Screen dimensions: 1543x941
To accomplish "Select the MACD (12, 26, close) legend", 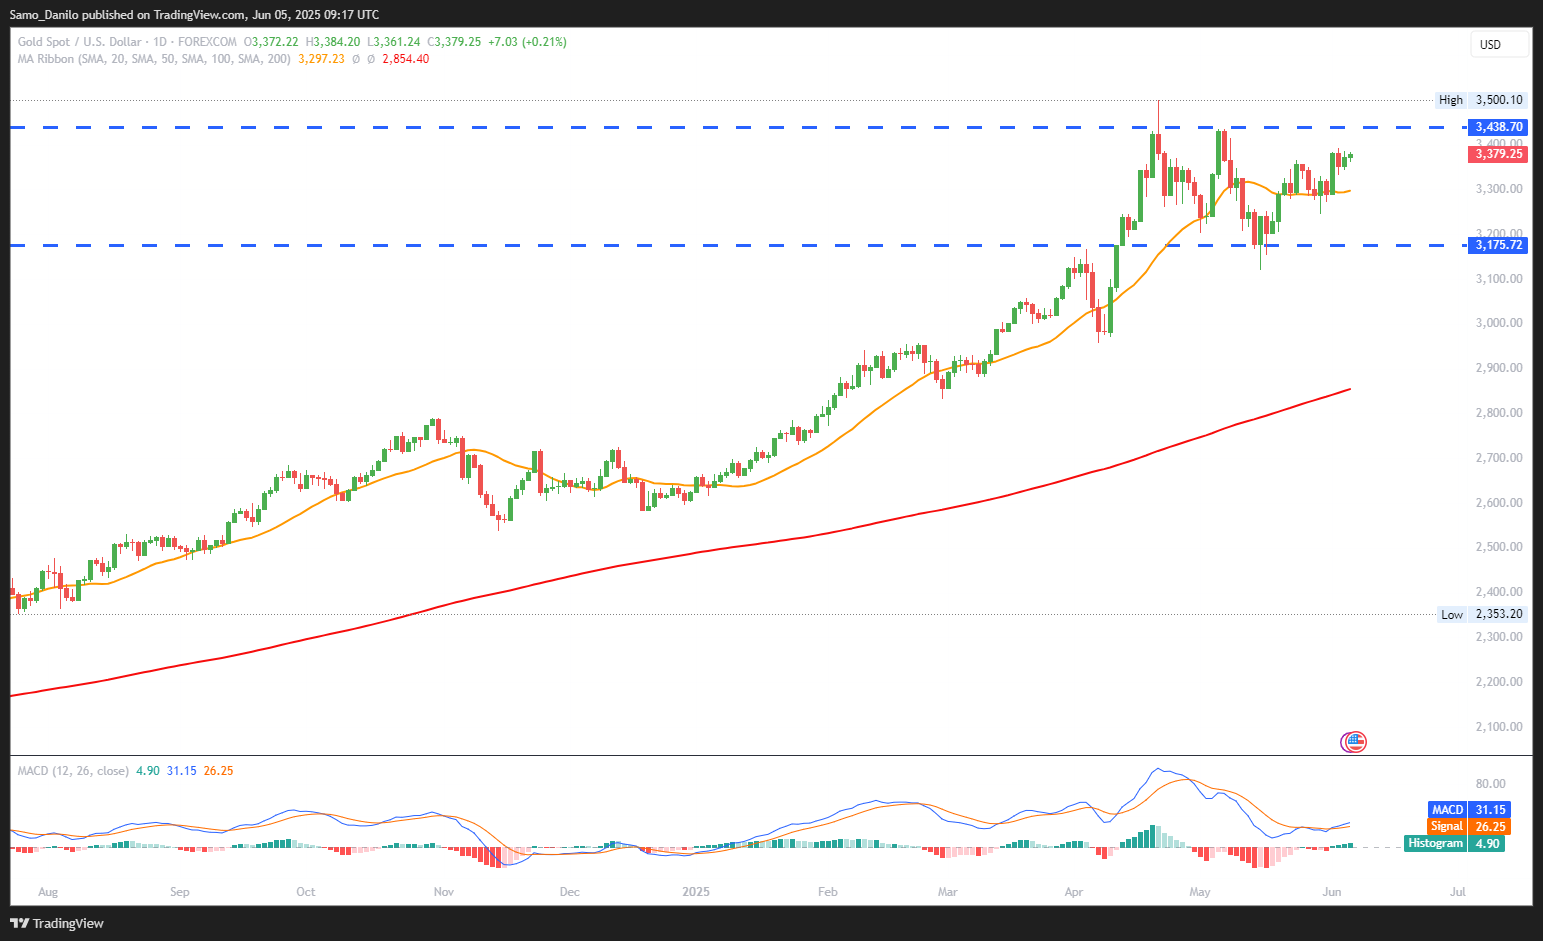I will [x=73, y=771].
